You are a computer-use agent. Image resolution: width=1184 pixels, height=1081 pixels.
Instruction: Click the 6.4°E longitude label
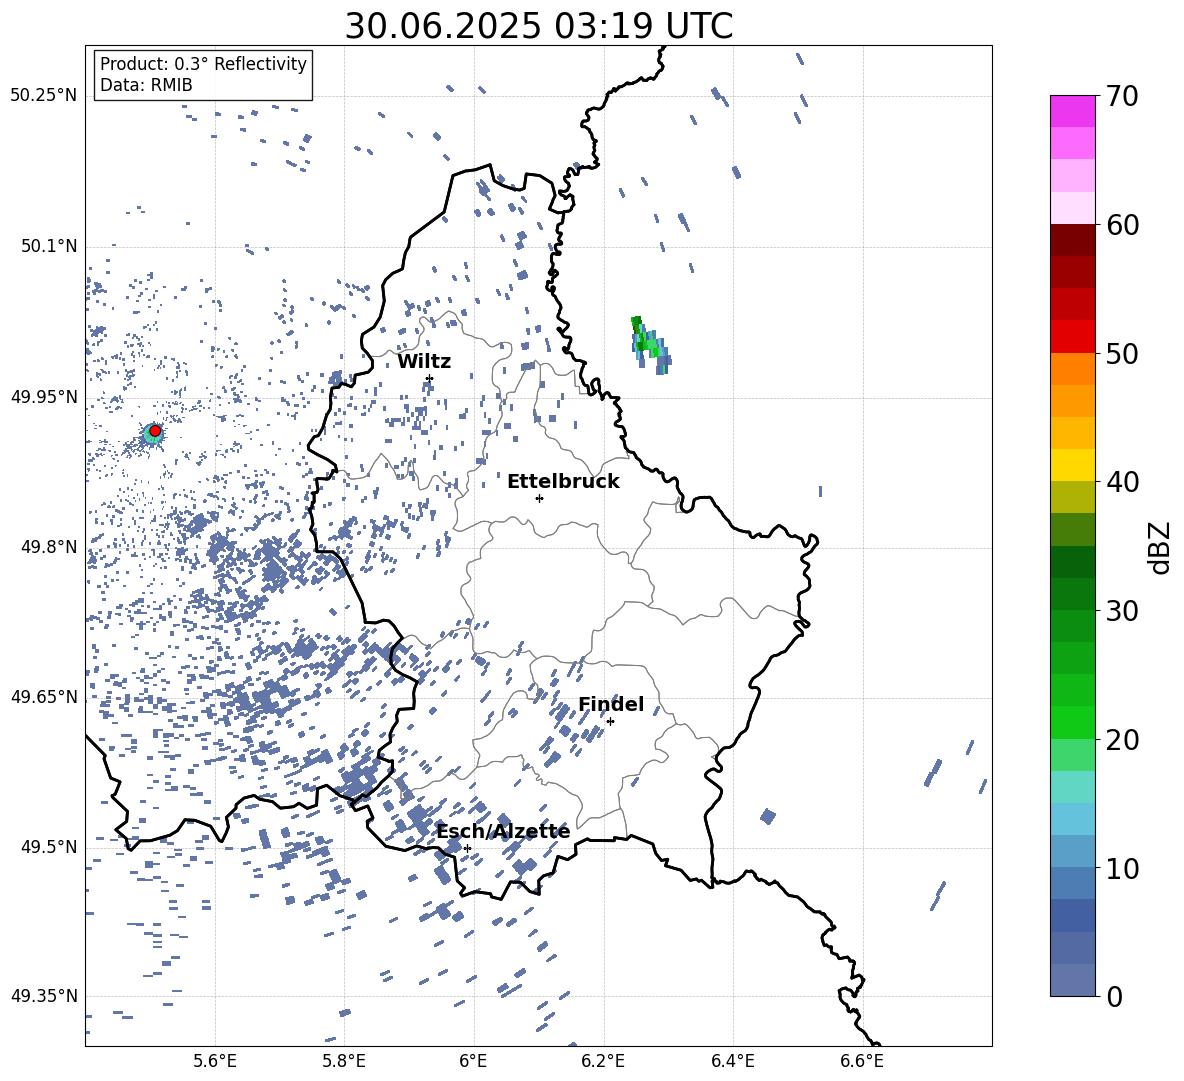pos(733,1061)
